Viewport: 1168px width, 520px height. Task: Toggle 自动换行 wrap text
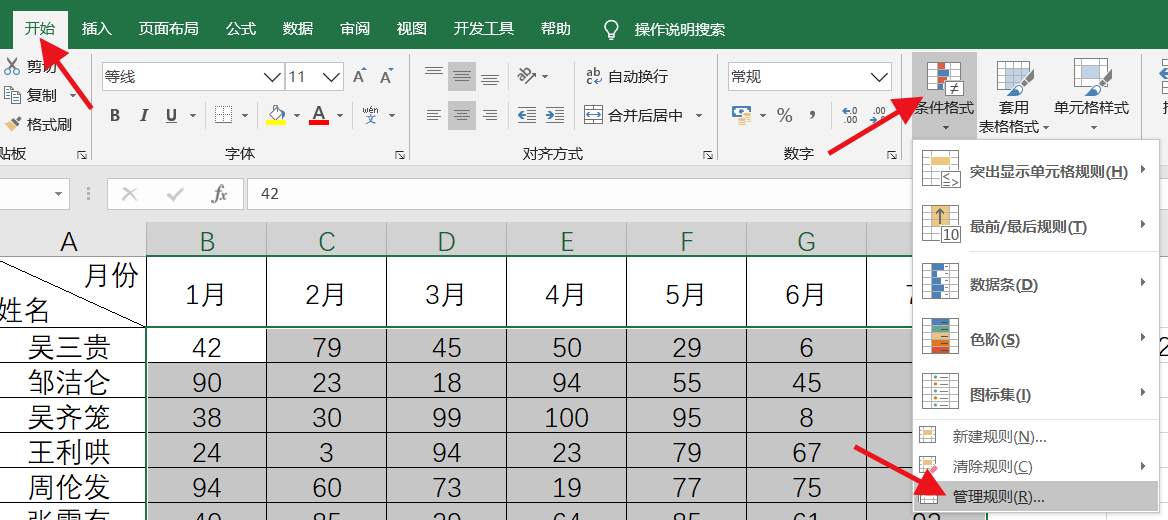click(626, 76)
